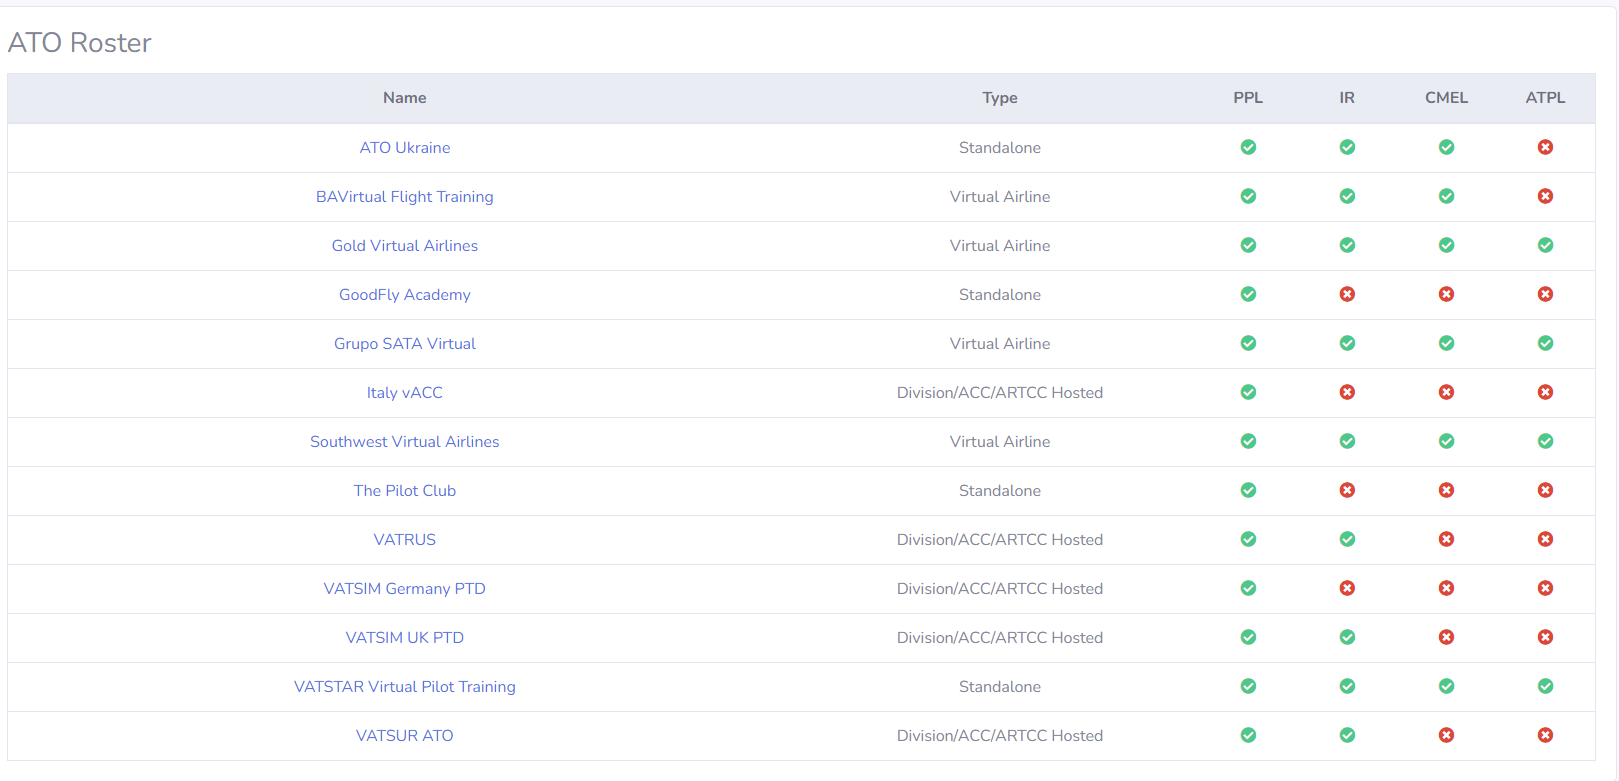Click Southwest Virtual Airlines ATPL check icon
This screenshot has height=781, width=1619.
pos(1546,441)
